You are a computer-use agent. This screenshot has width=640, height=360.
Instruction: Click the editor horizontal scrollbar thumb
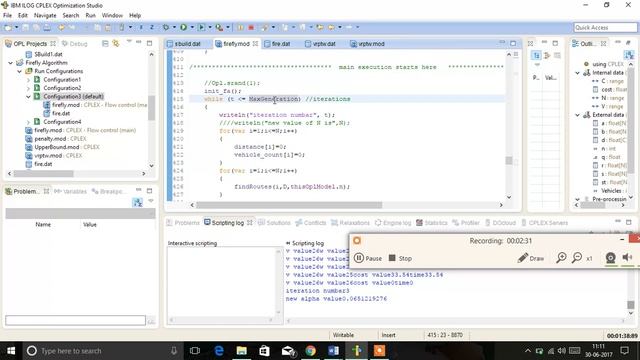point(289,205)
